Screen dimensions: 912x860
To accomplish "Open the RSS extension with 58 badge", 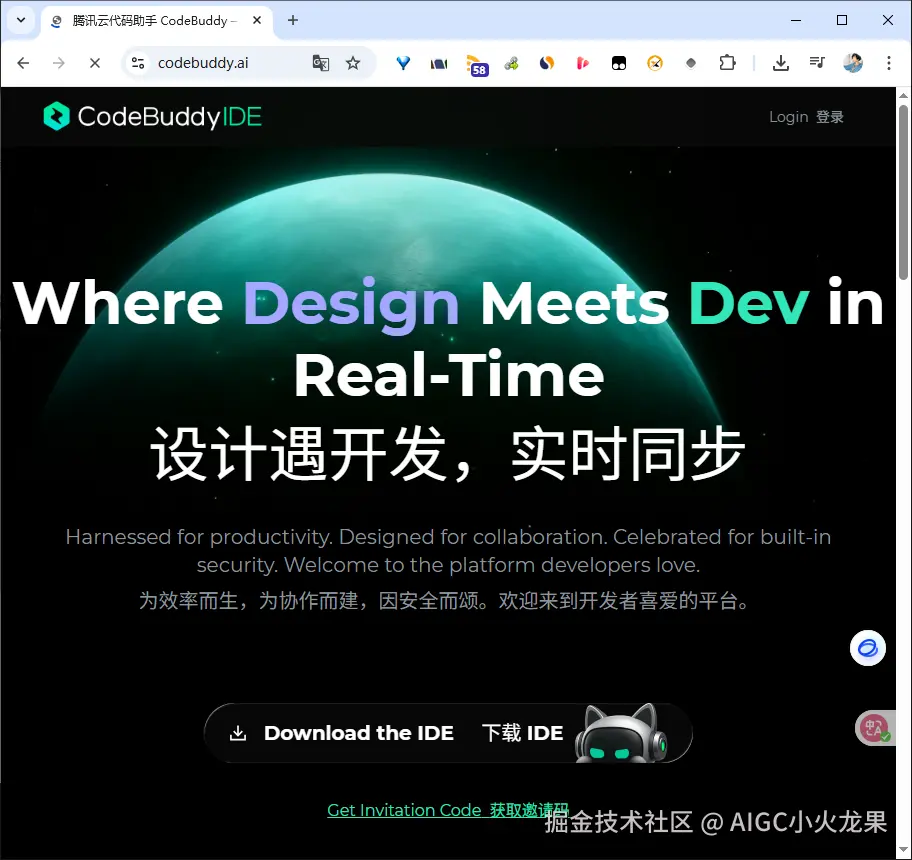I will coord(477,65).
